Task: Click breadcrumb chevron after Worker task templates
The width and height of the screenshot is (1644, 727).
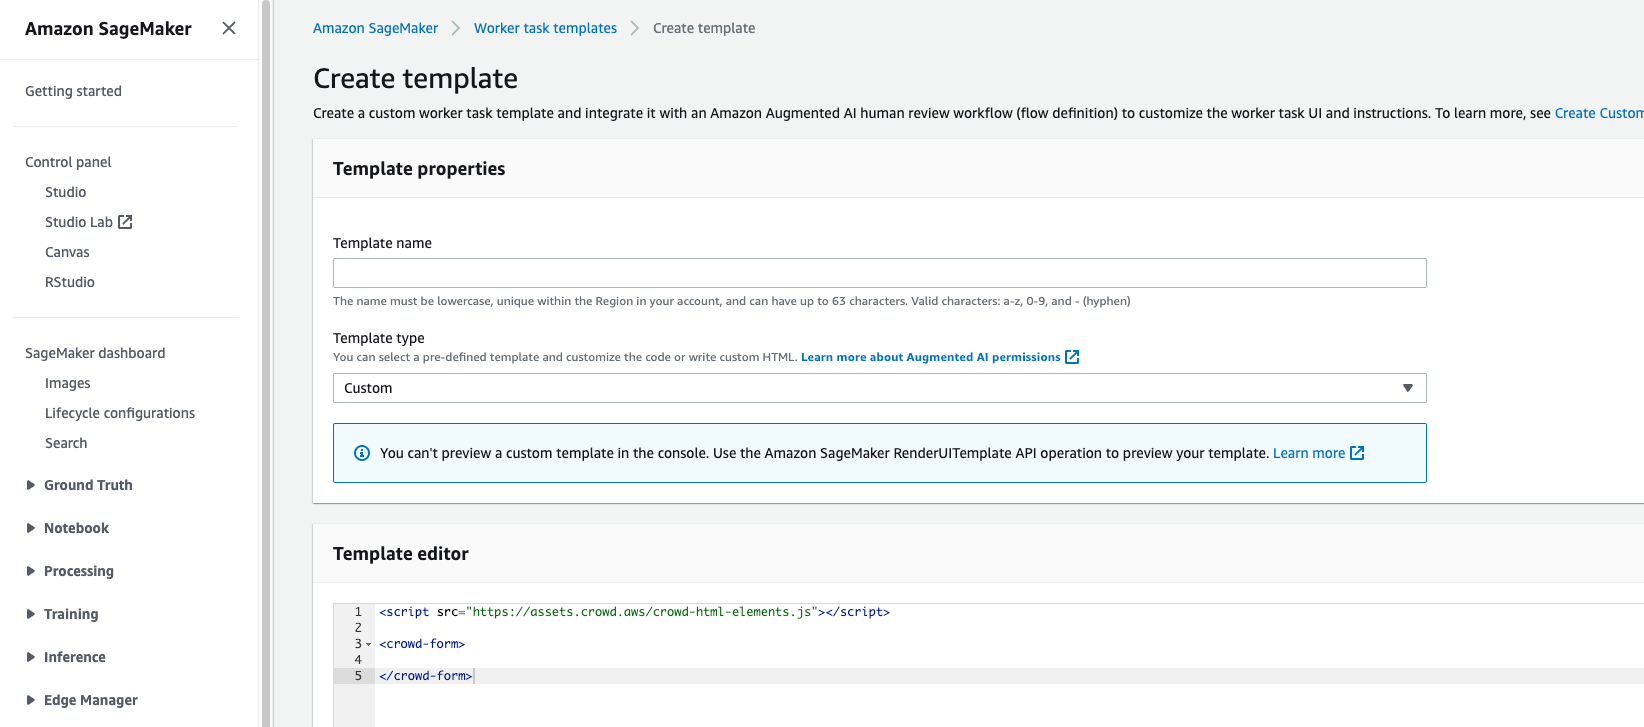Action: pos(635,28)
